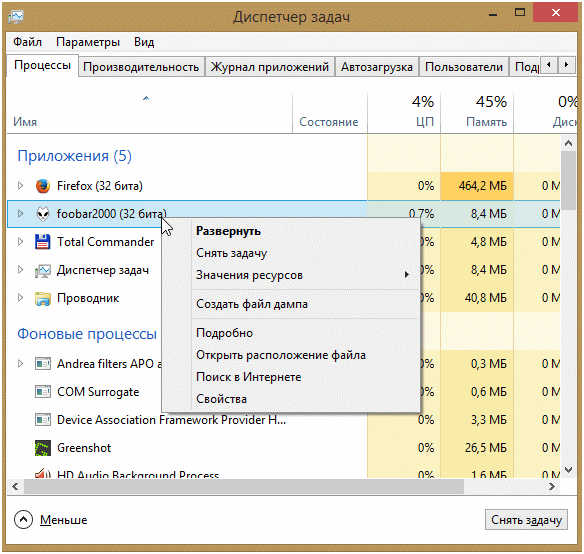The image size is (584, 554).
Task: Click the vertical scrollbar thumb
Action: coord(568,180)
